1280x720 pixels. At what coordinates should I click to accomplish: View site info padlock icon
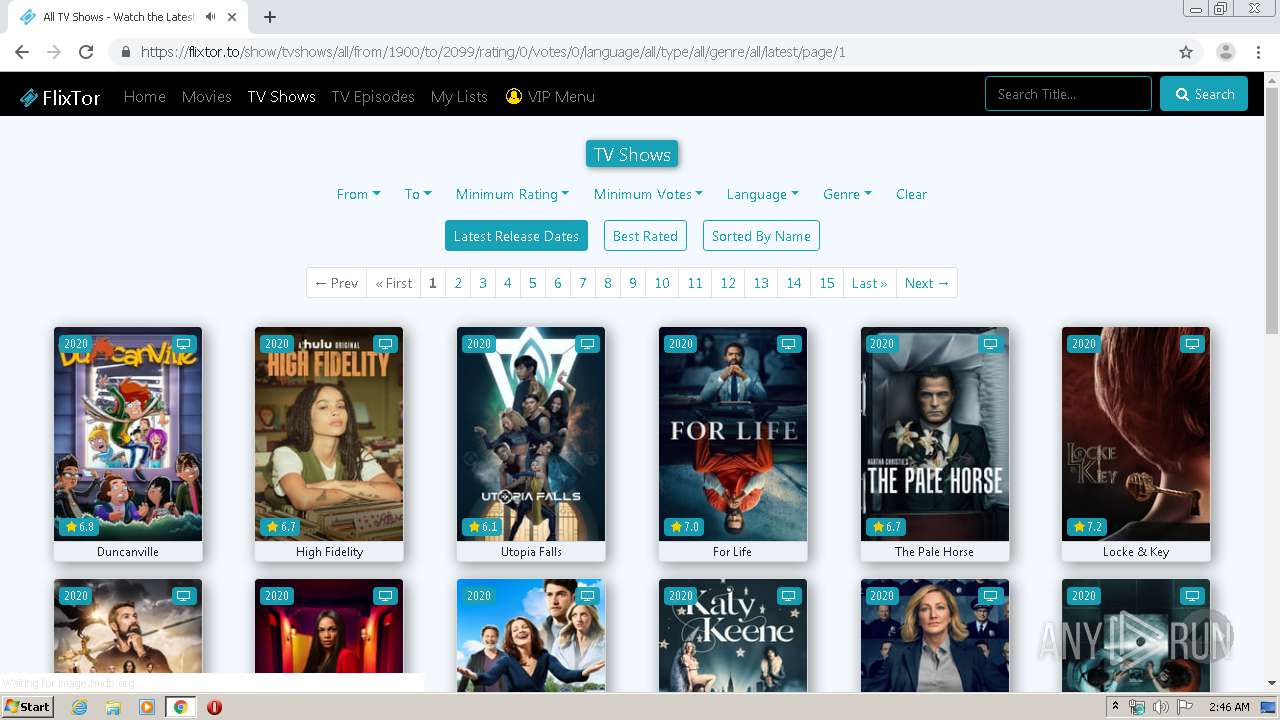click(x=125, y=52)
